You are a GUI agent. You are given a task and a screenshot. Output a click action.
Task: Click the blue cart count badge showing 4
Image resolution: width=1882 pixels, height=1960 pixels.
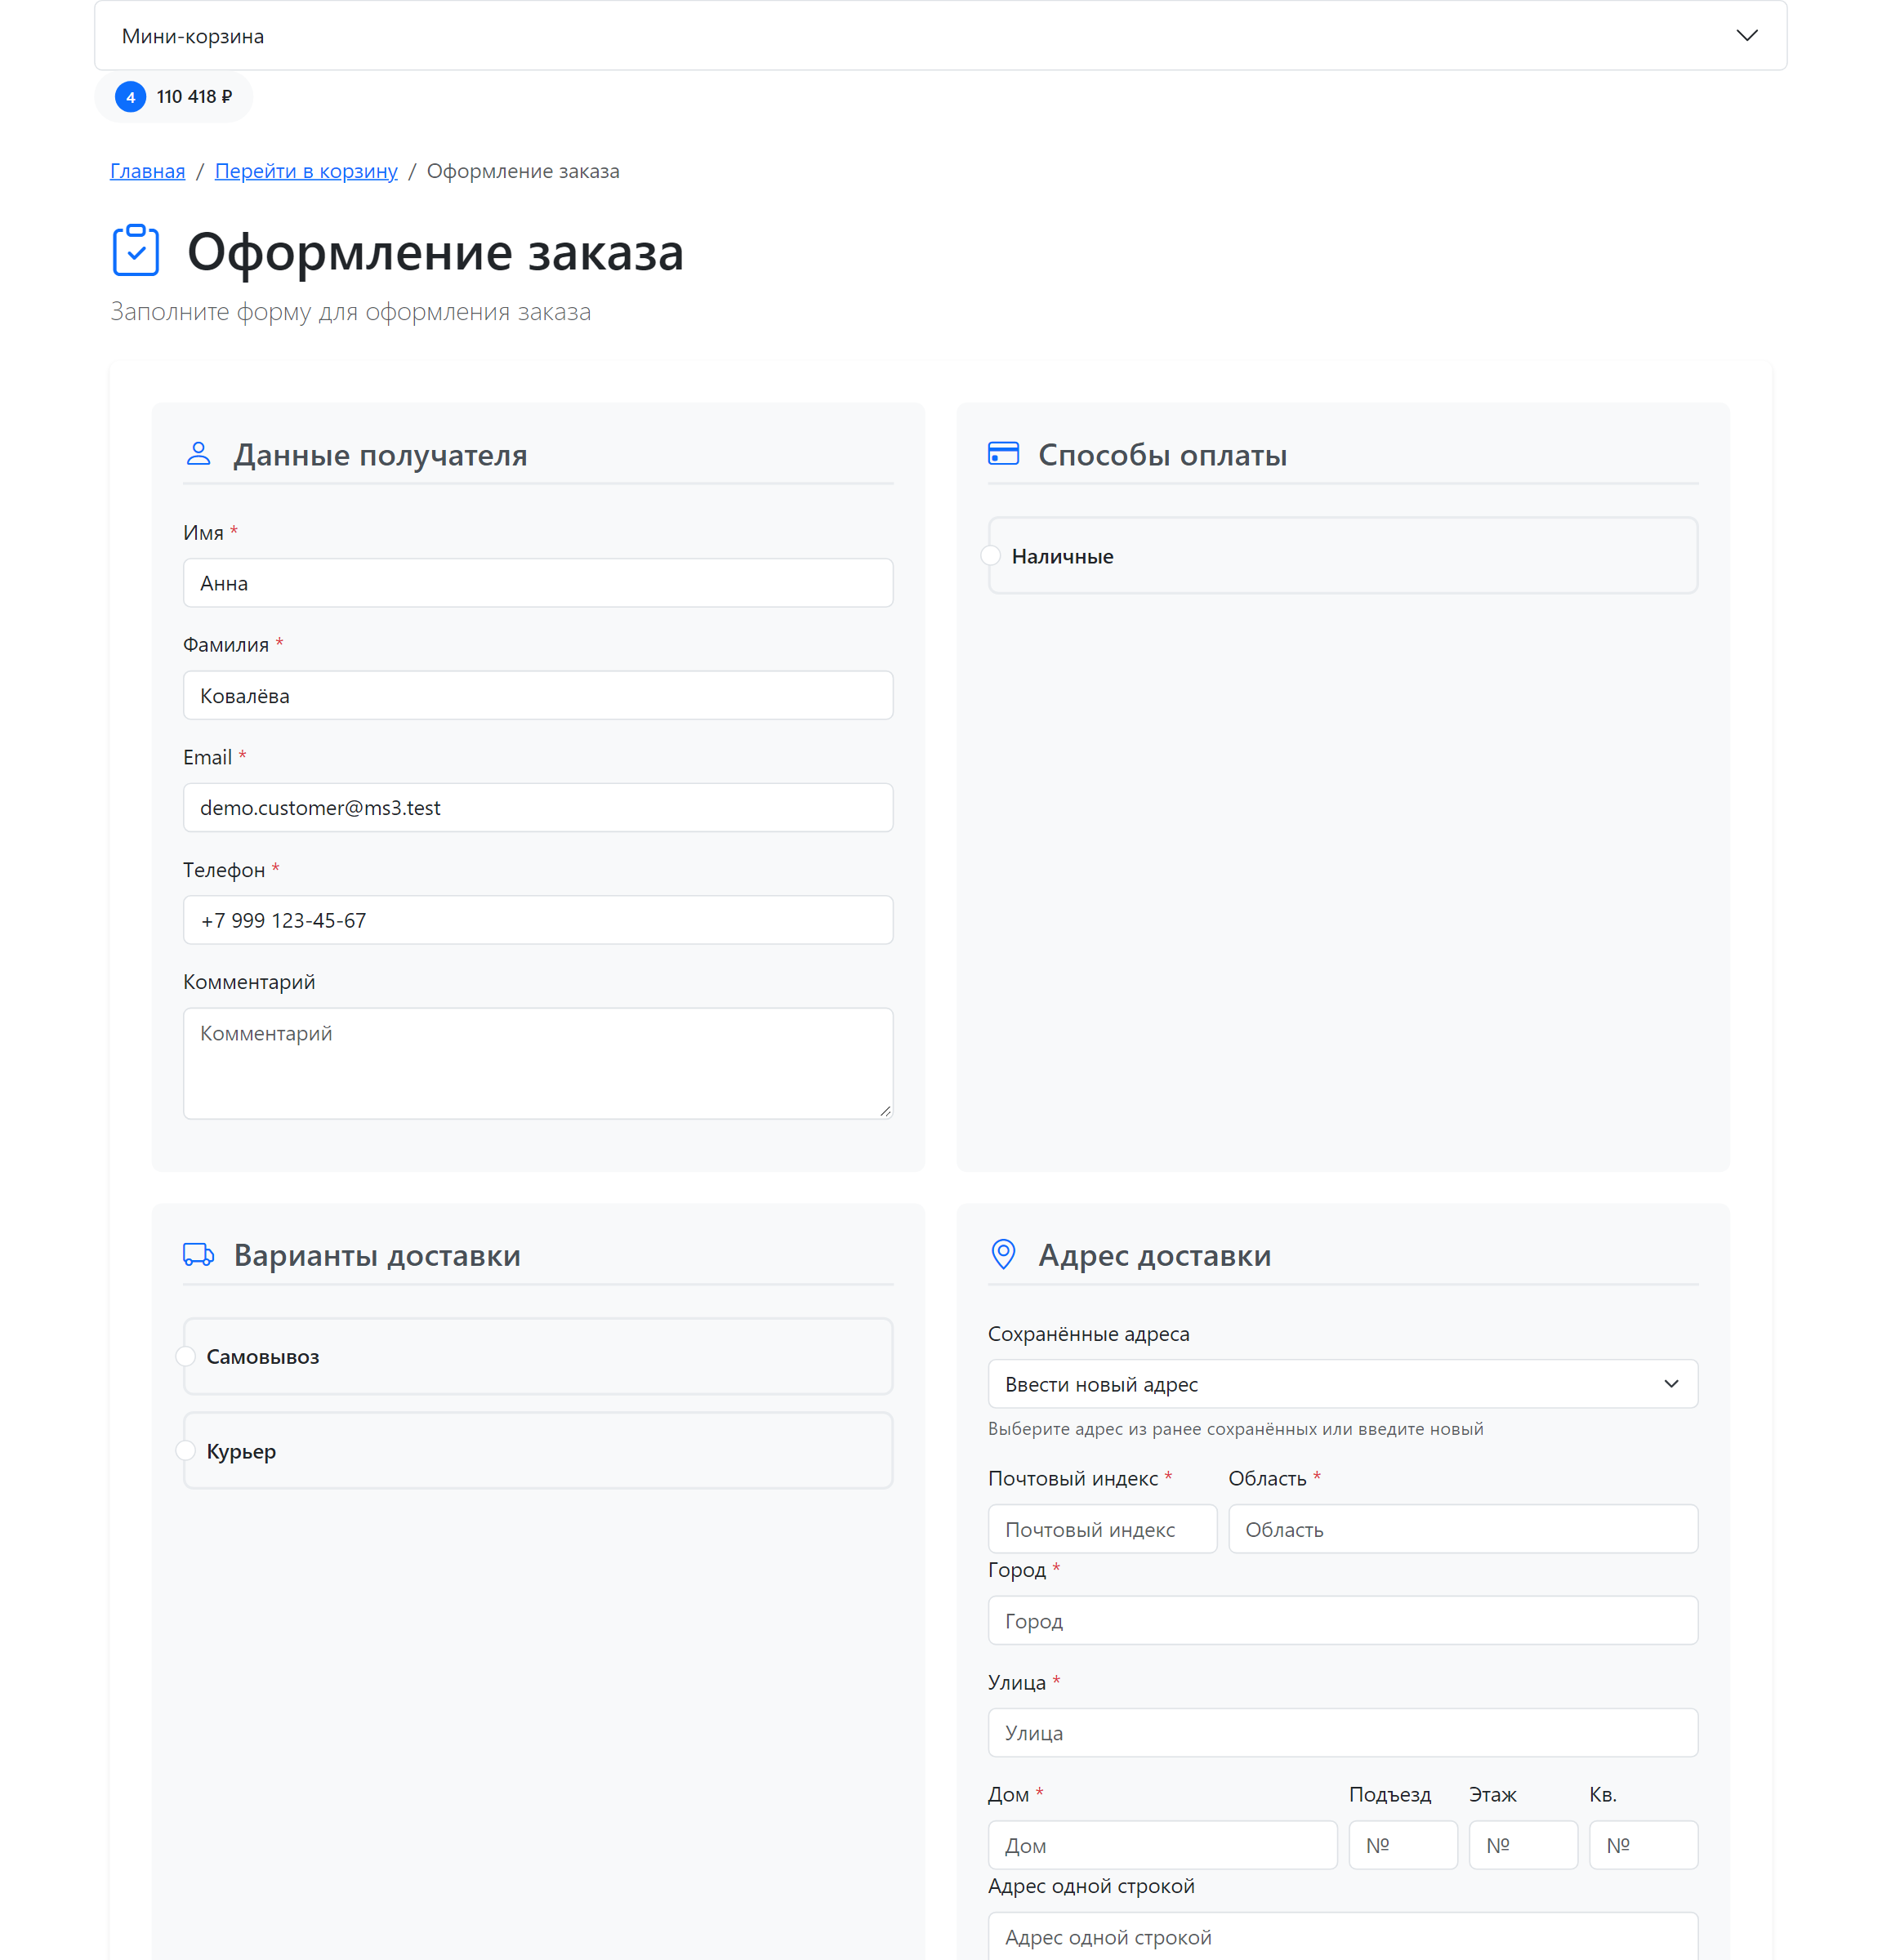(130, 97)
